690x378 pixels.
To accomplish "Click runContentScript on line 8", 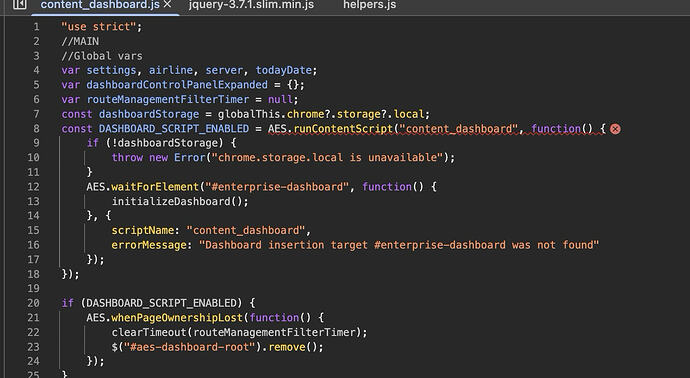I will 343,129.
